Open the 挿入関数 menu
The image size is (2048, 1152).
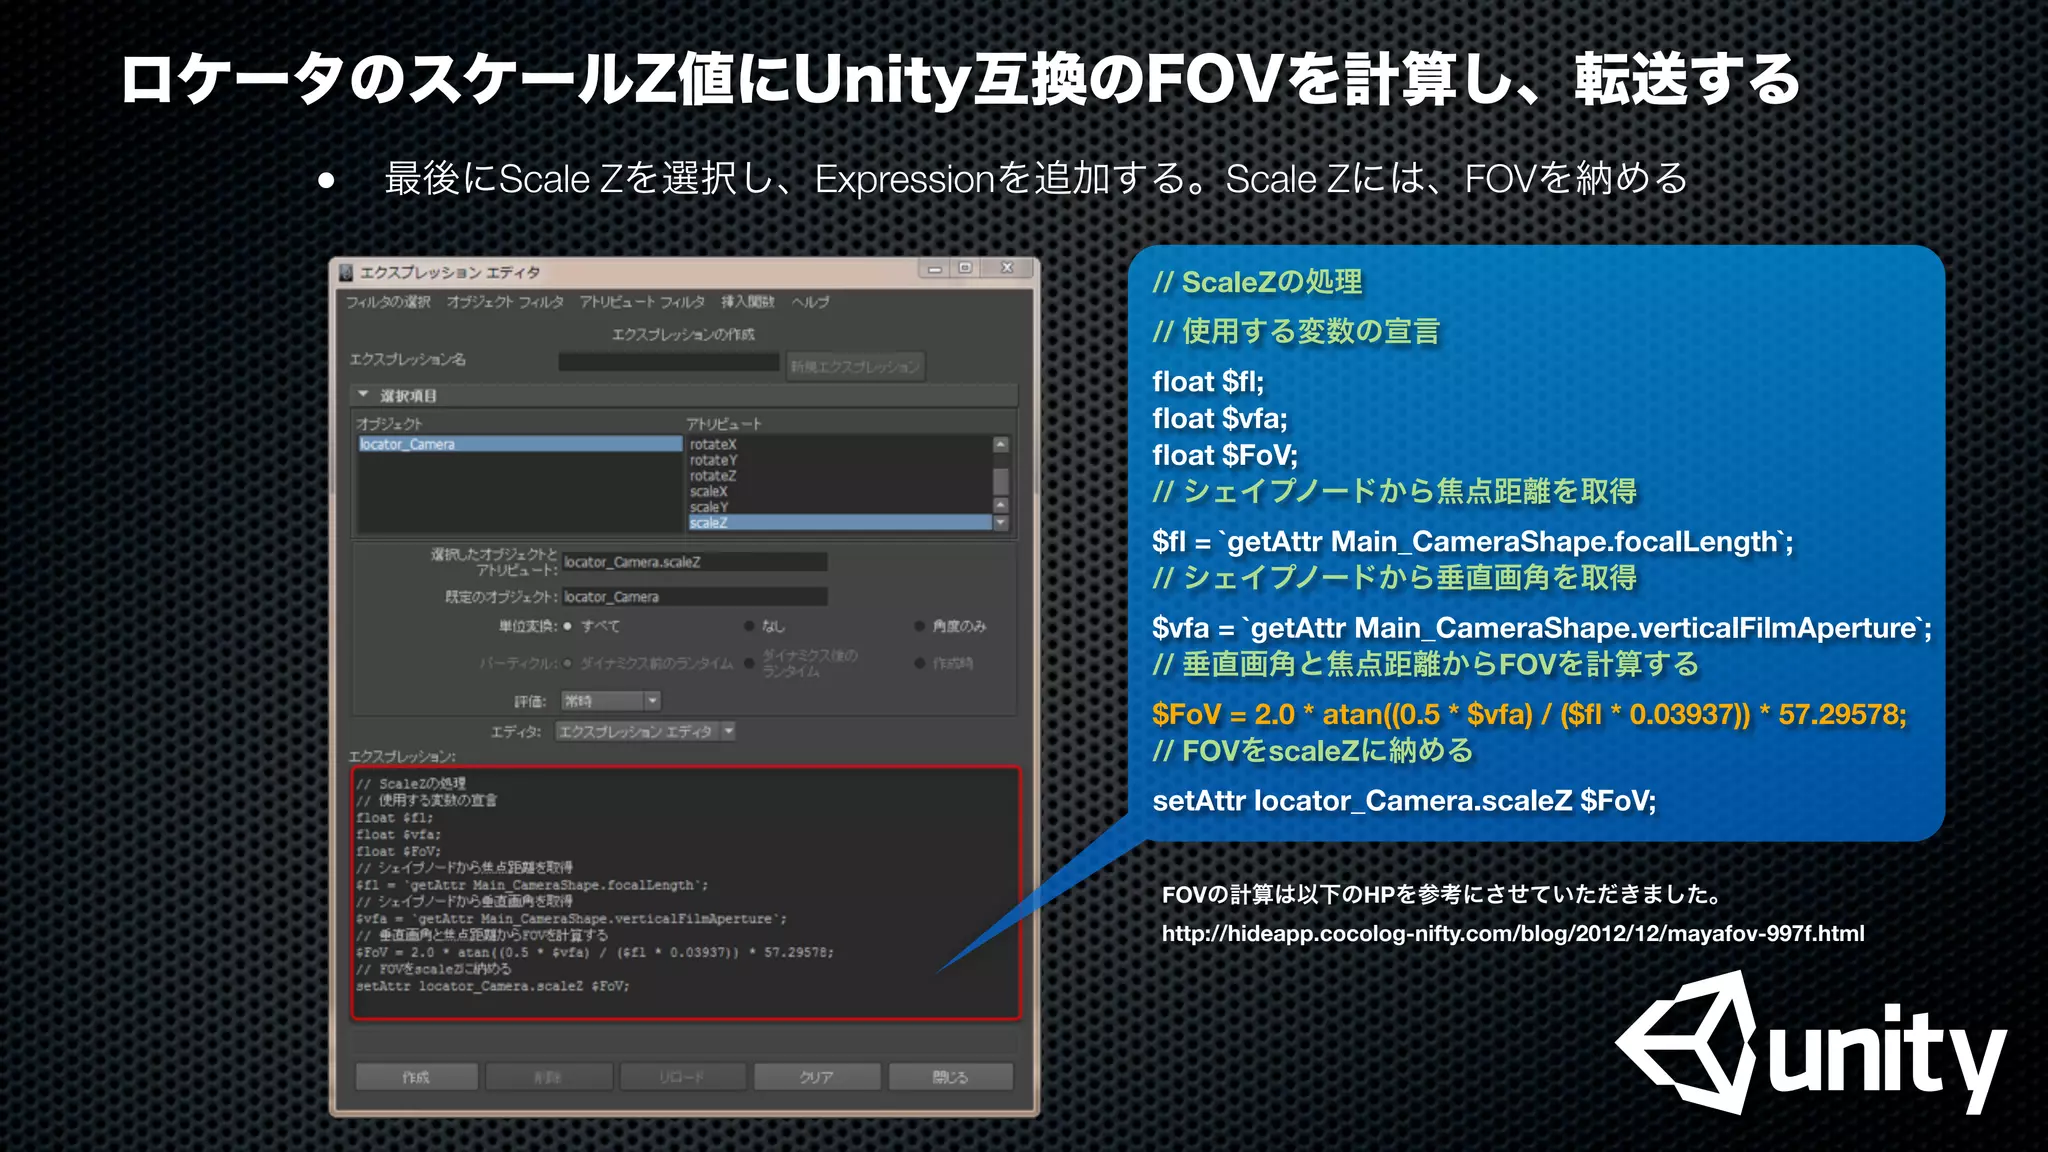point(748,302)
